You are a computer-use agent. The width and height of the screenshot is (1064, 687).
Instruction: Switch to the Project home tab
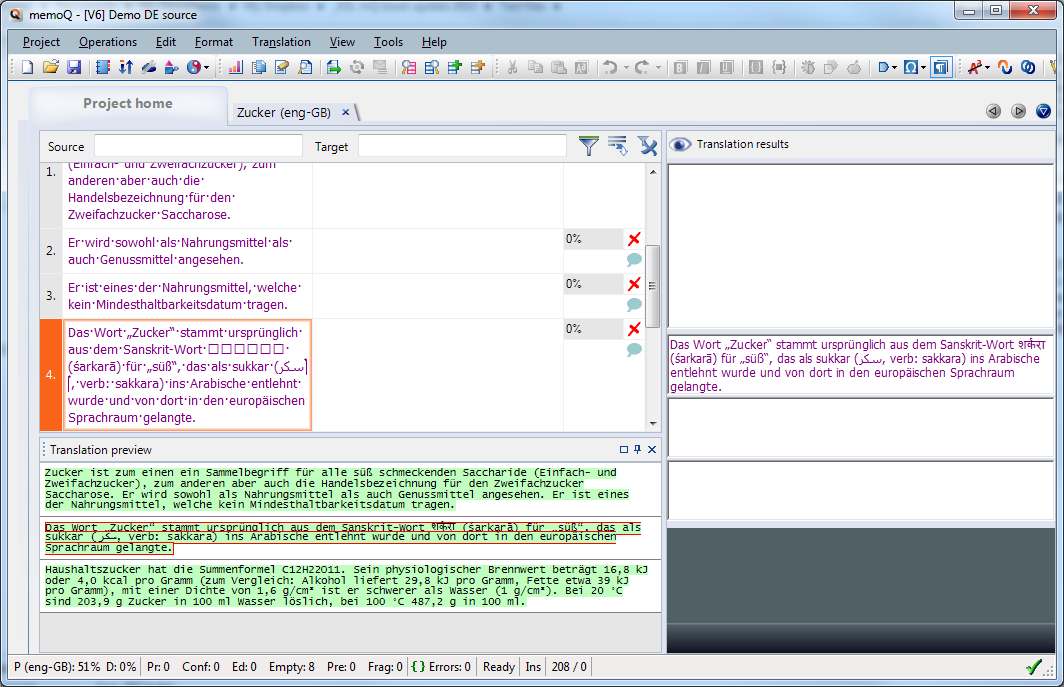128,104
